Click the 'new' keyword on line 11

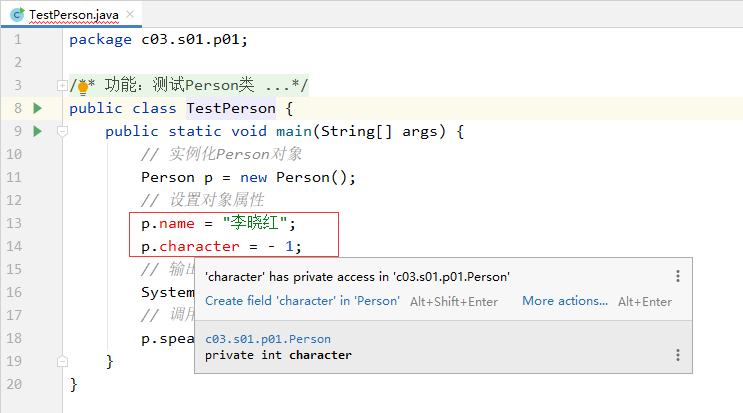tap(254, 178)
